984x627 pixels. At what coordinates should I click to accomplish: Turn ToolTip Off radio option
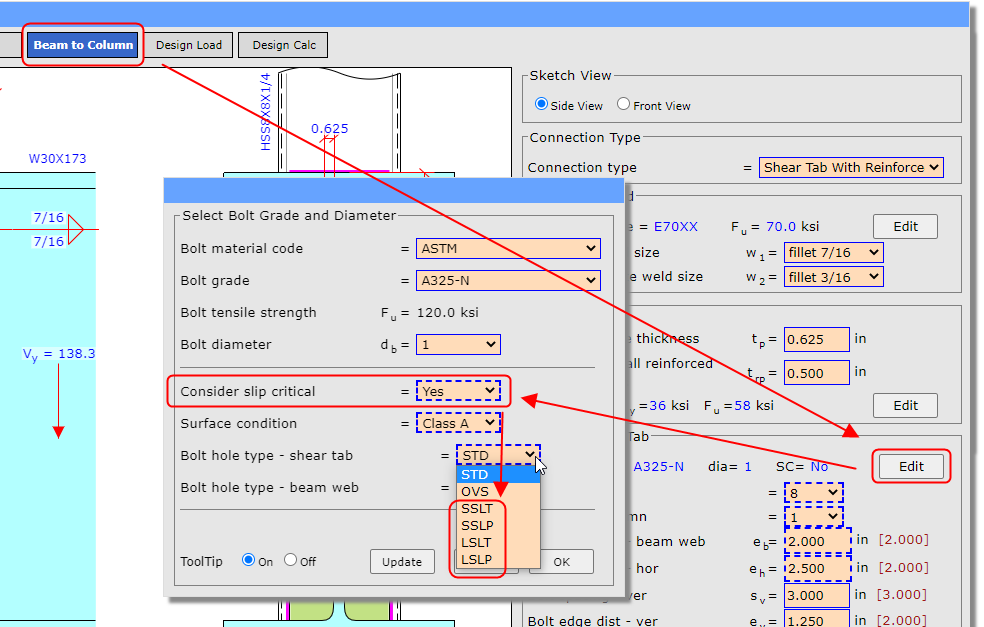point(291,561)
